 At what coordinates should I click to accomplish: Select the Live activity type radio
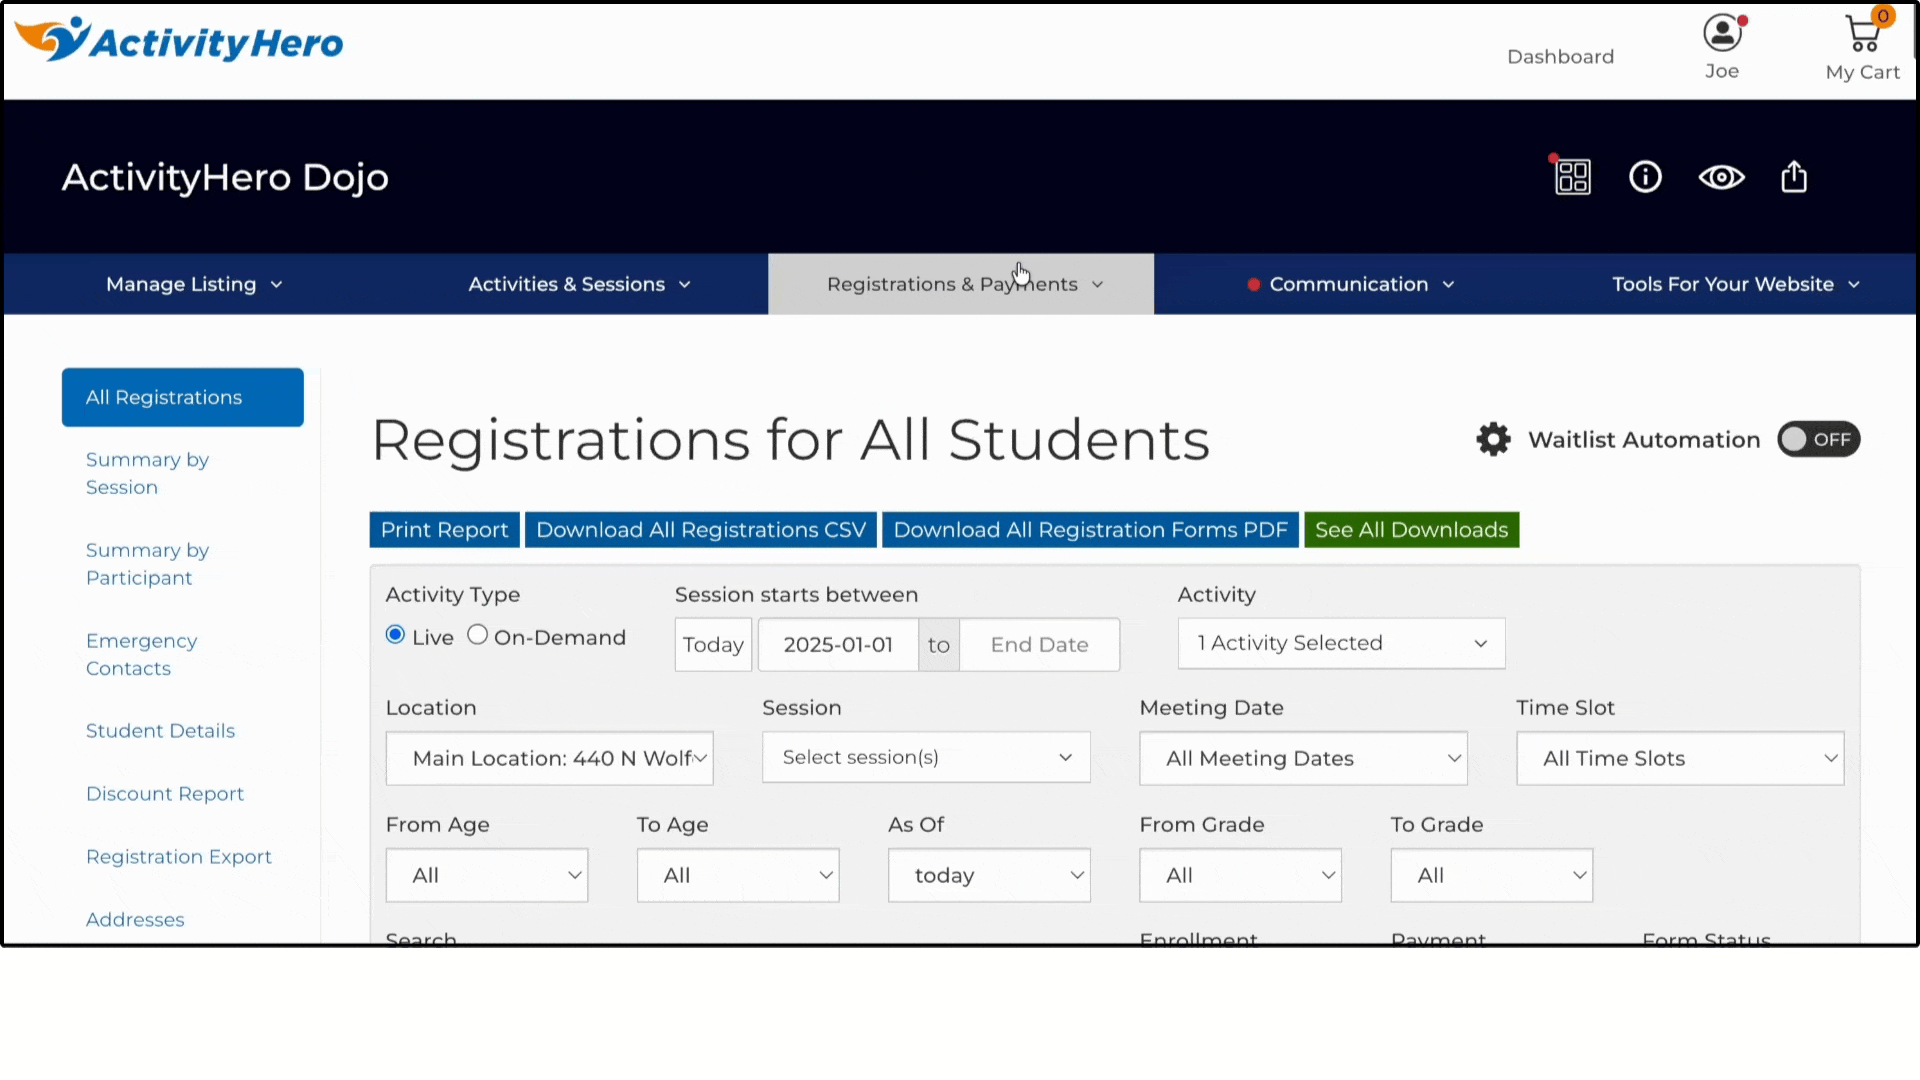tap(395, 635)
